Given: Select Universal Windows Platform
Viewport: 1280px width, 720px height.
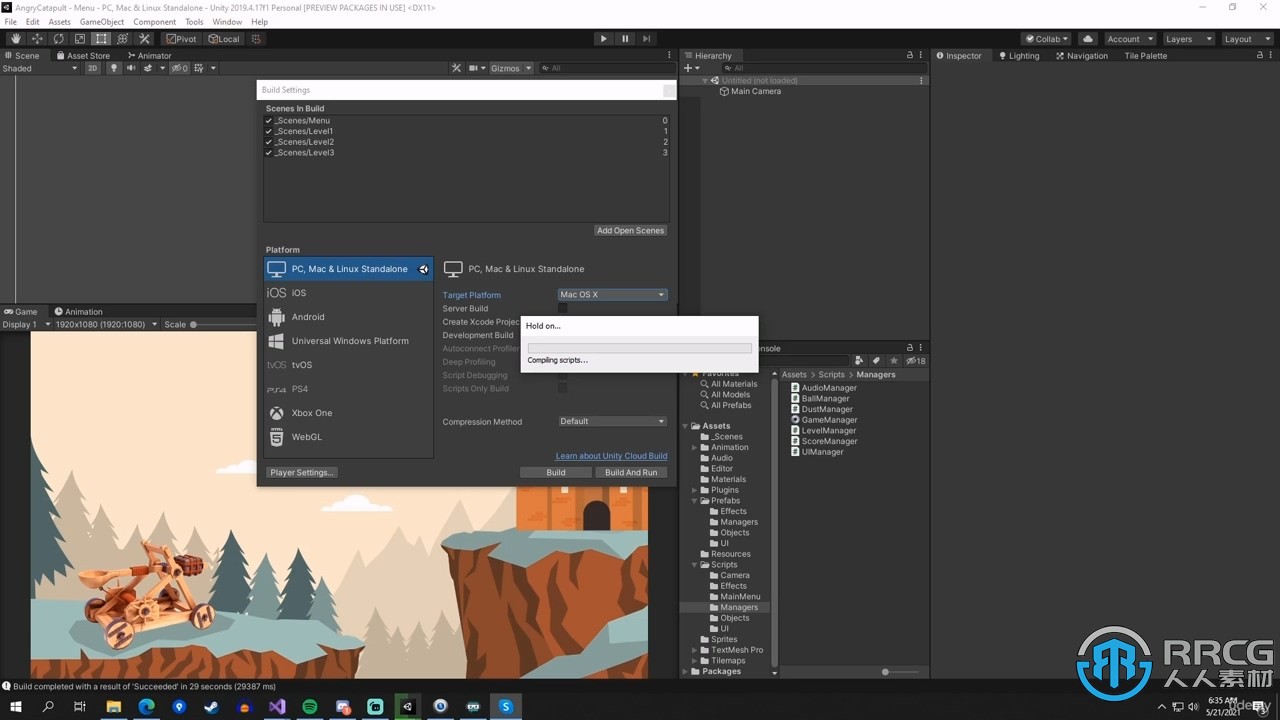Looking at the screenshot, I should 348,341.
